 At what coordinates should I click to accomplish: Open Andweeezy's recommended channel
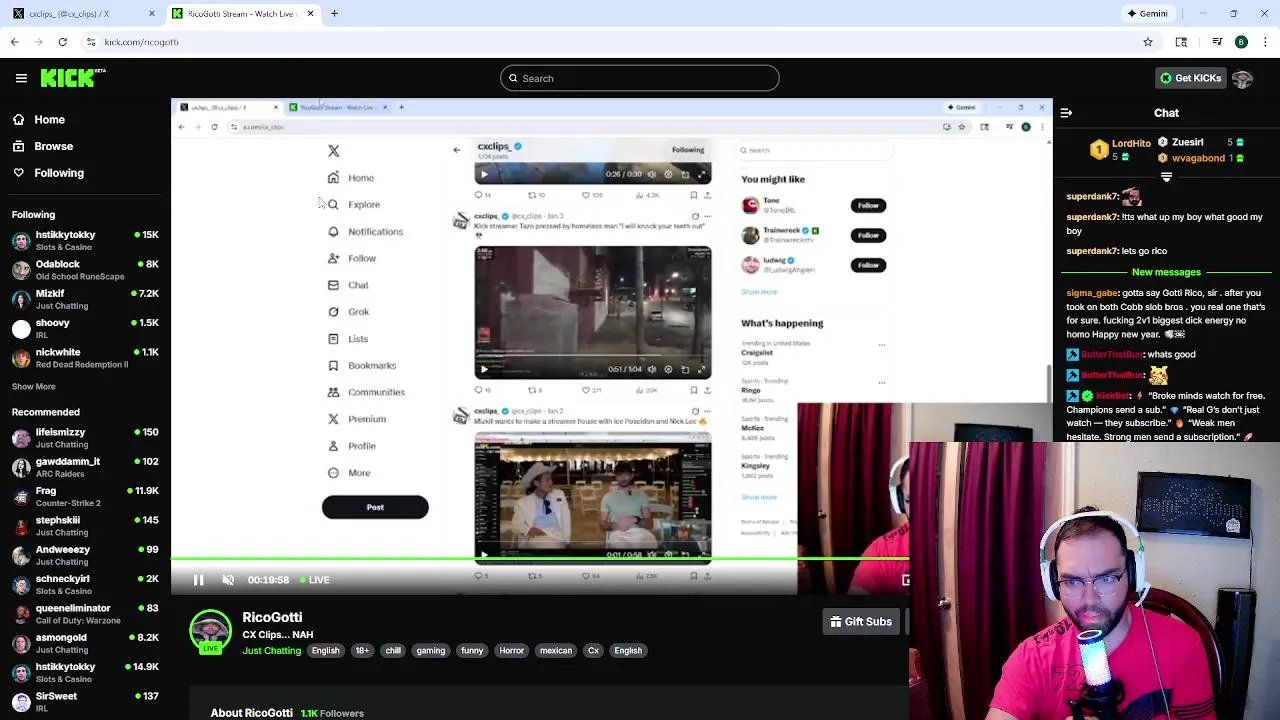pyautogui.click(x=85, y=555)
